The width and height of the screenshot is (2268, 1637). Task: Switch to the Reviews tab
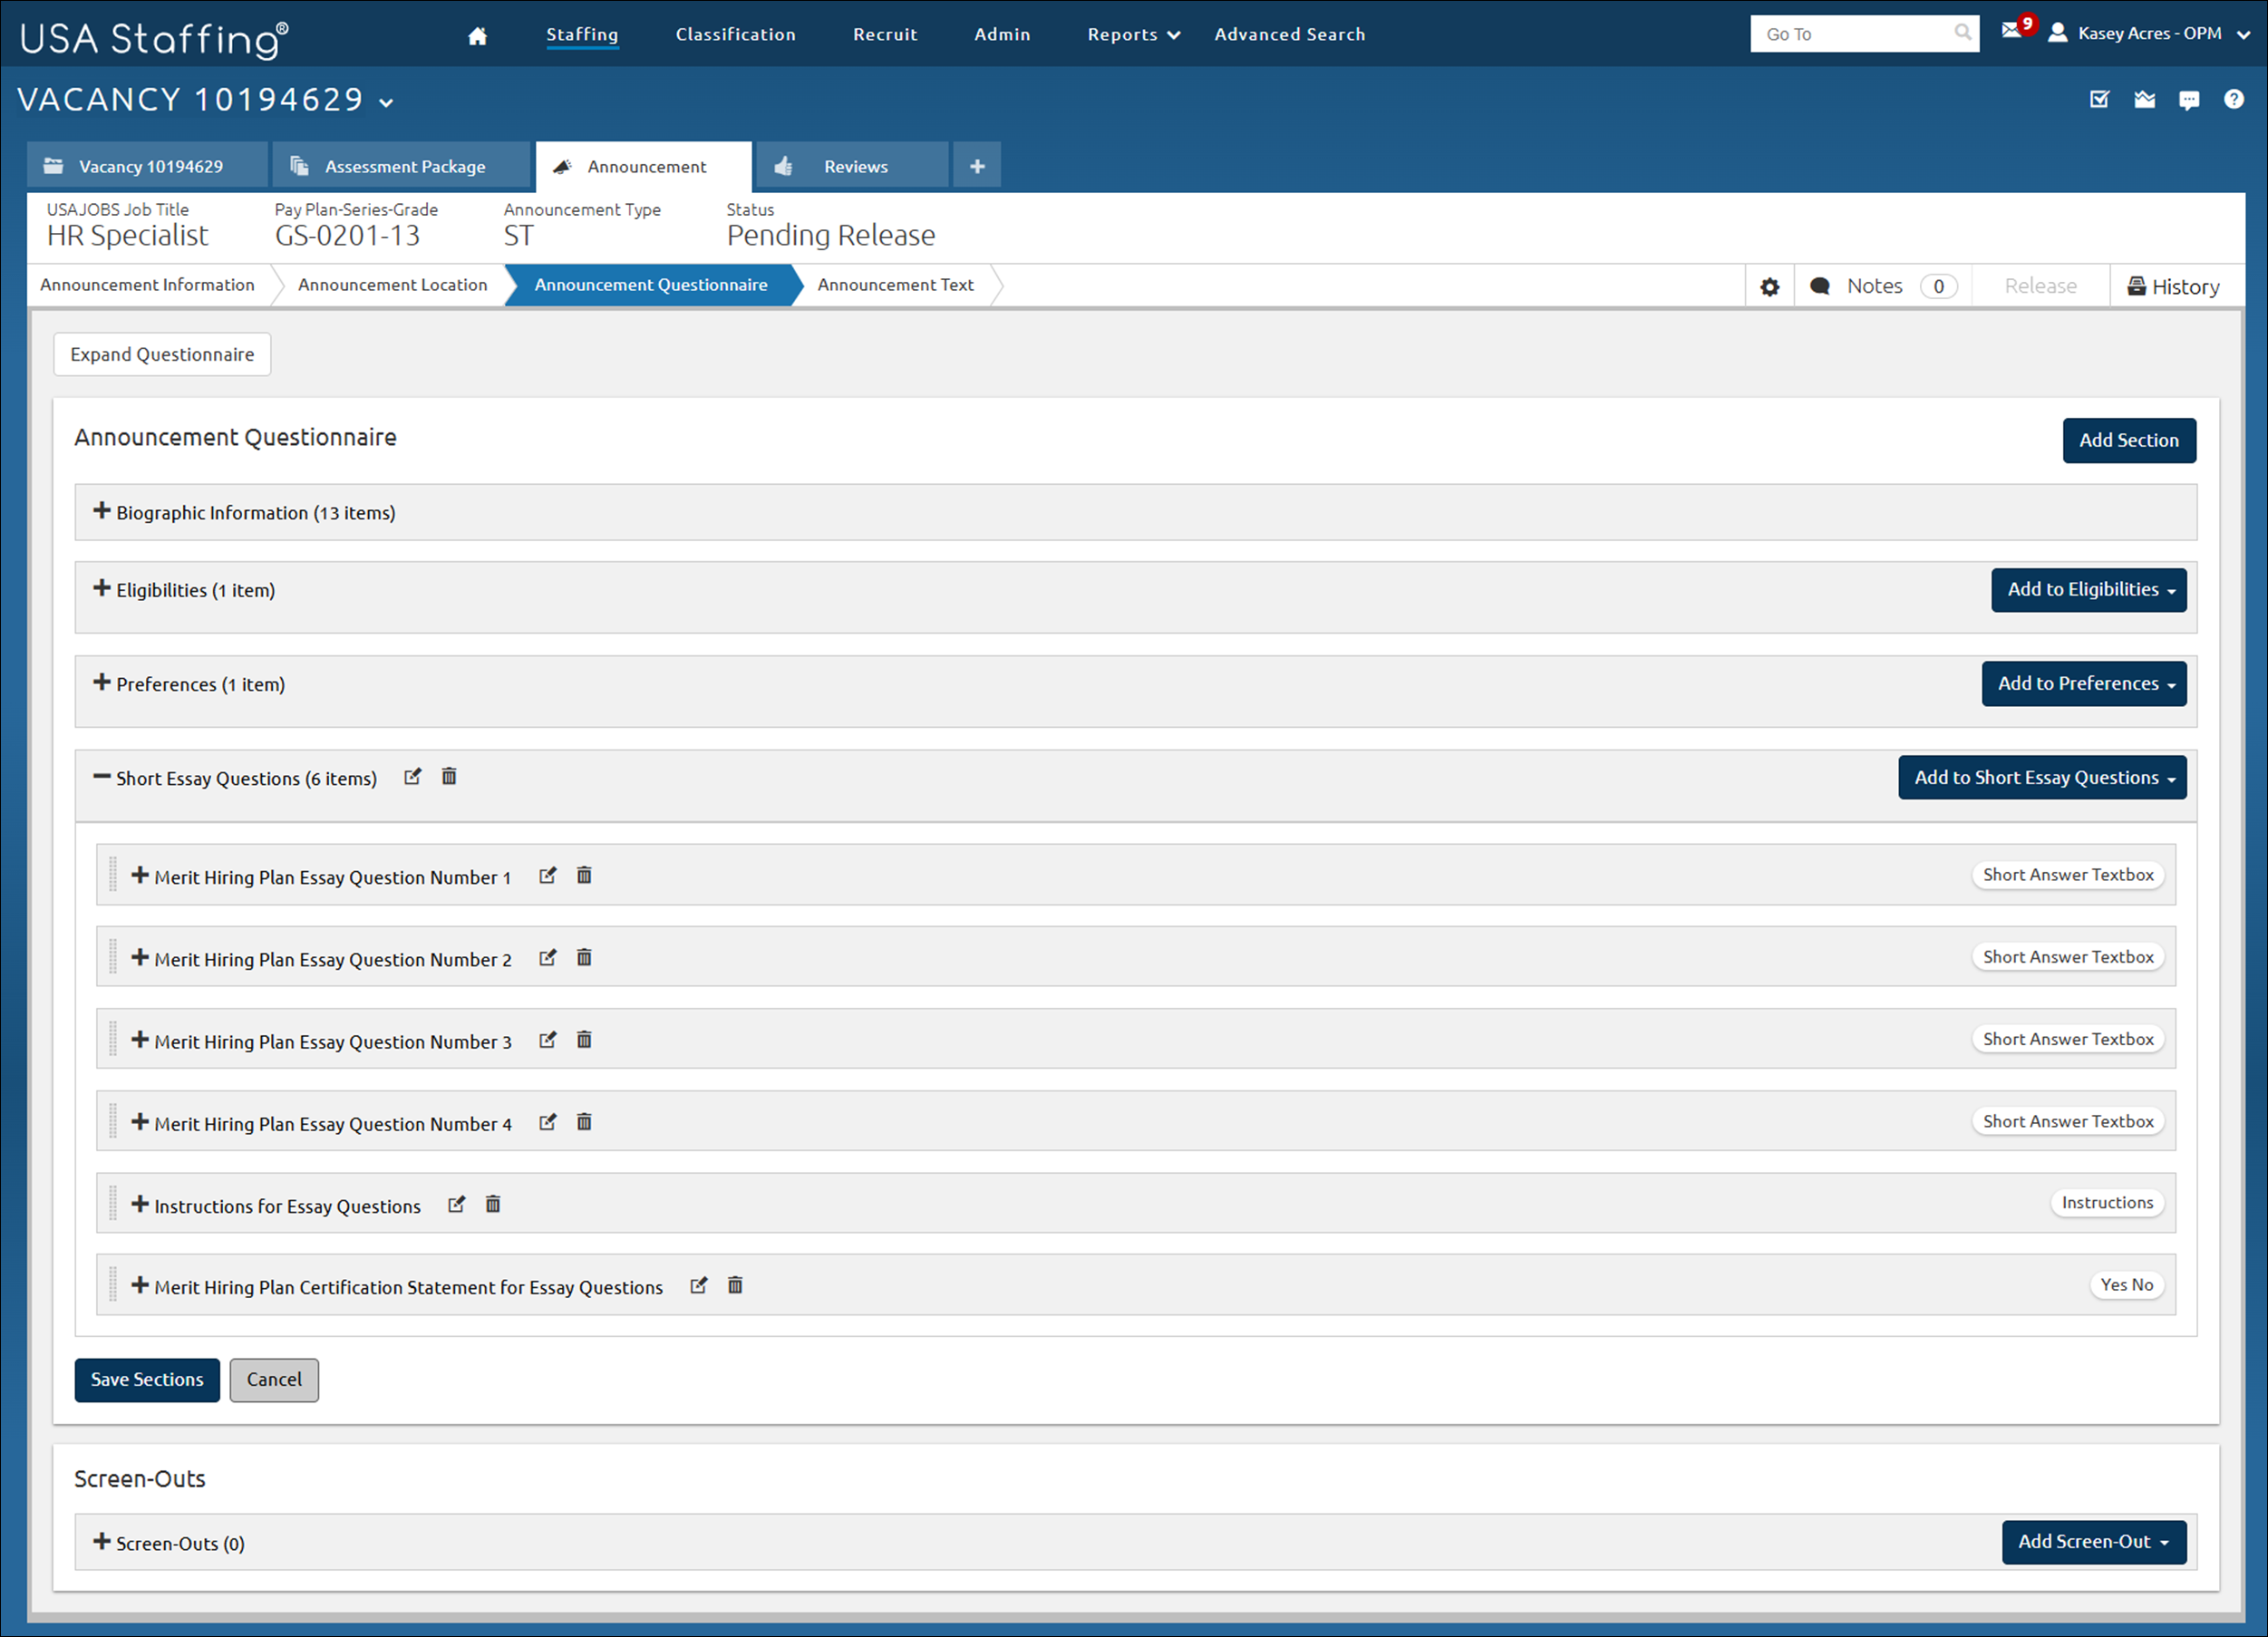point(852,166)
